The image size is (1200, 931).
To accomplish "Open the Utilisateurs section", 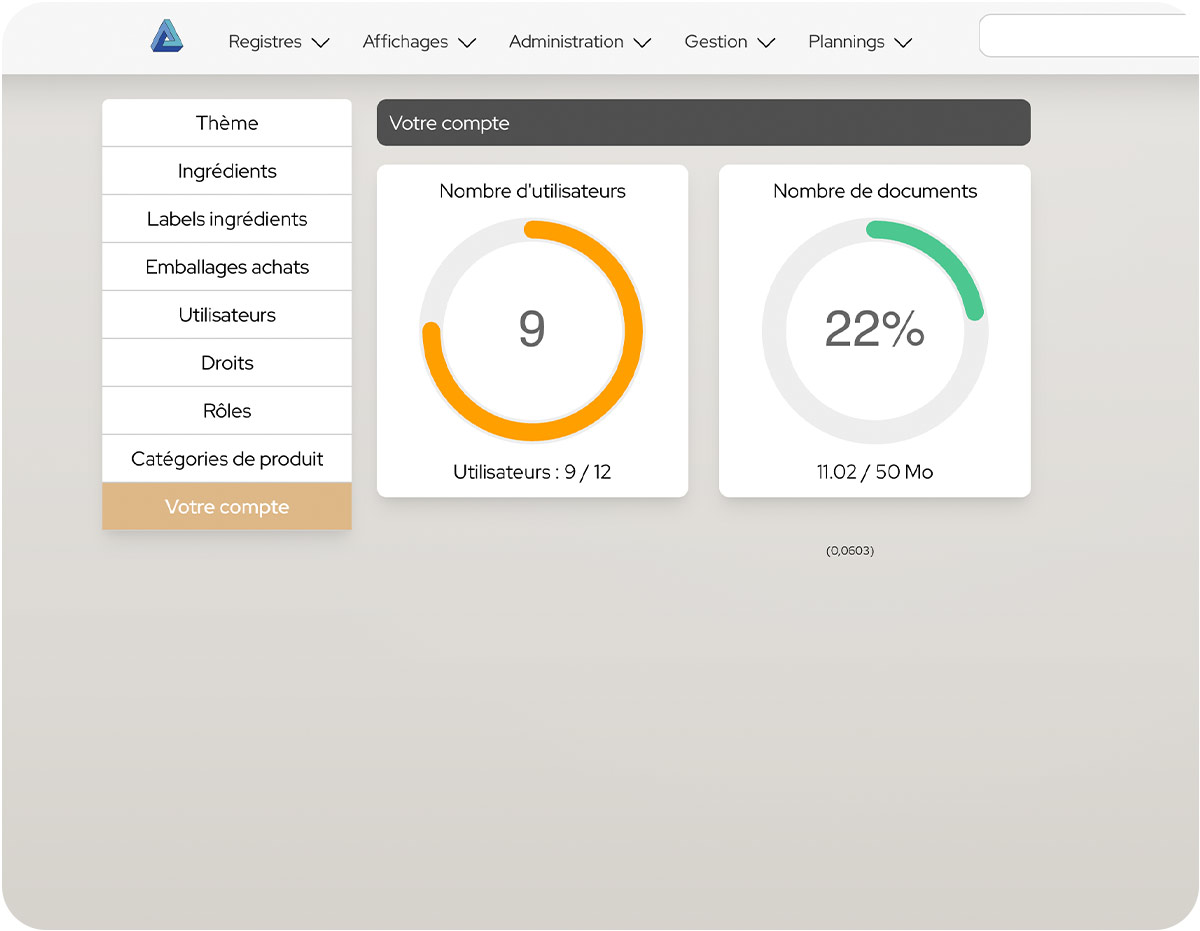I will pyautogui.click(x=227, y=315).
